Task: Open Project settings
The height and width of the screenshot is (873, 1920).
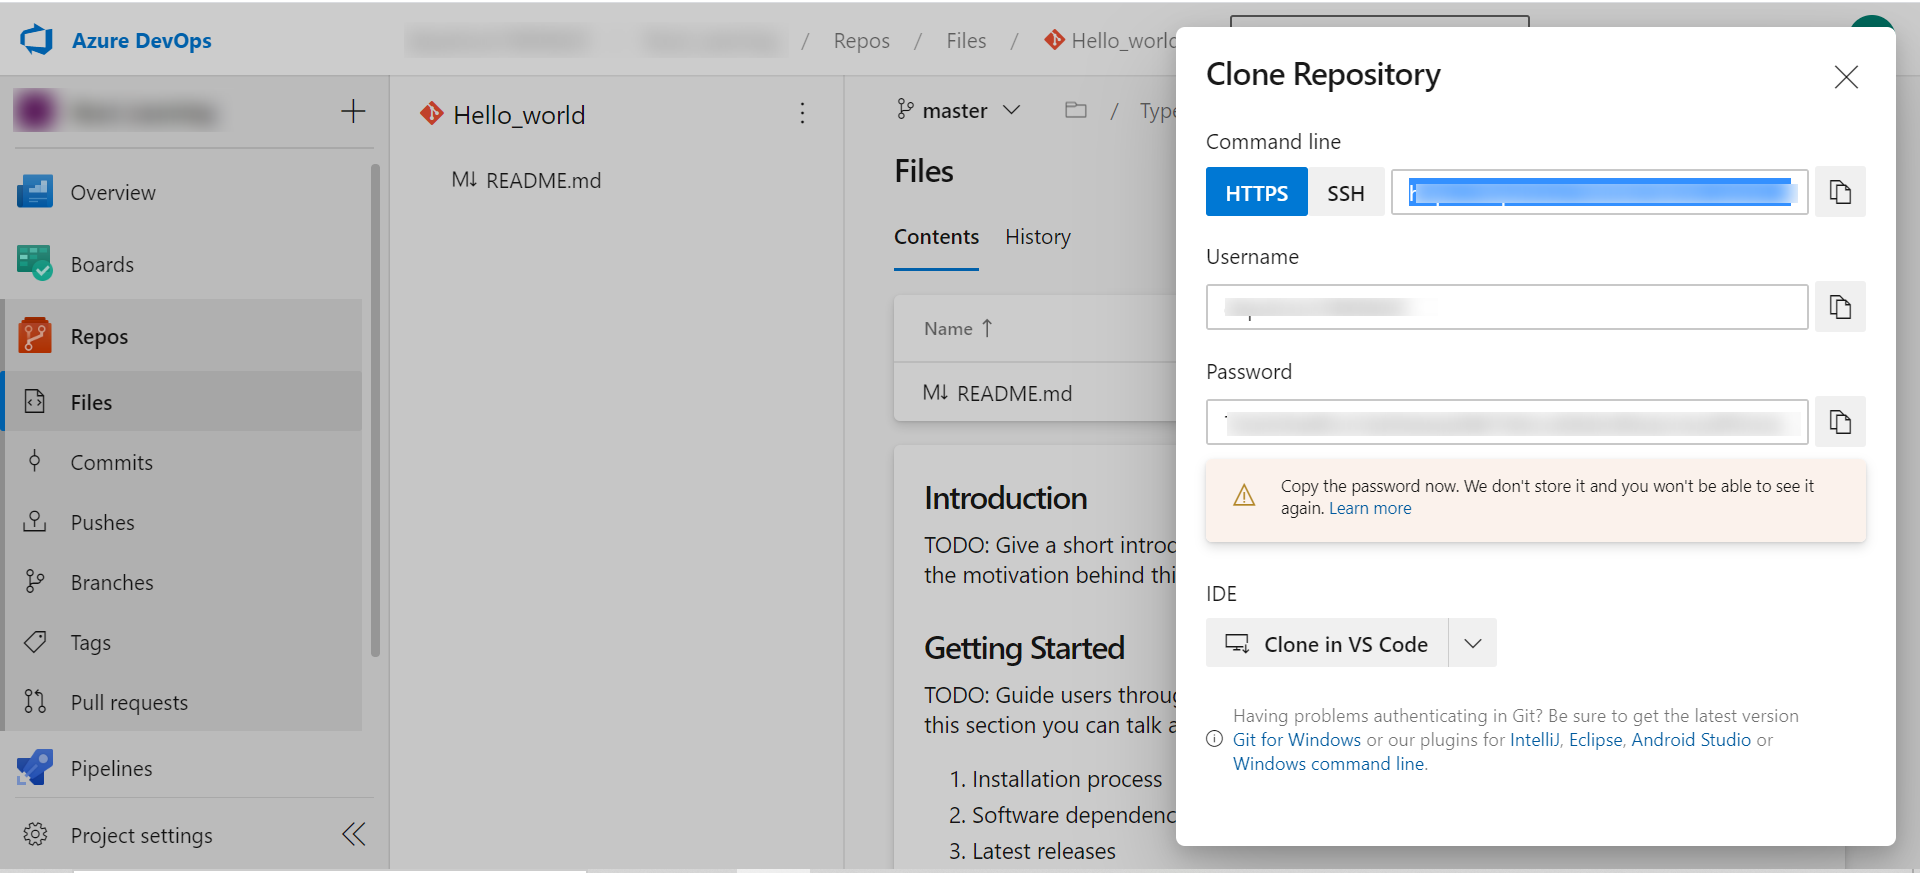Action: pos(141,836)
